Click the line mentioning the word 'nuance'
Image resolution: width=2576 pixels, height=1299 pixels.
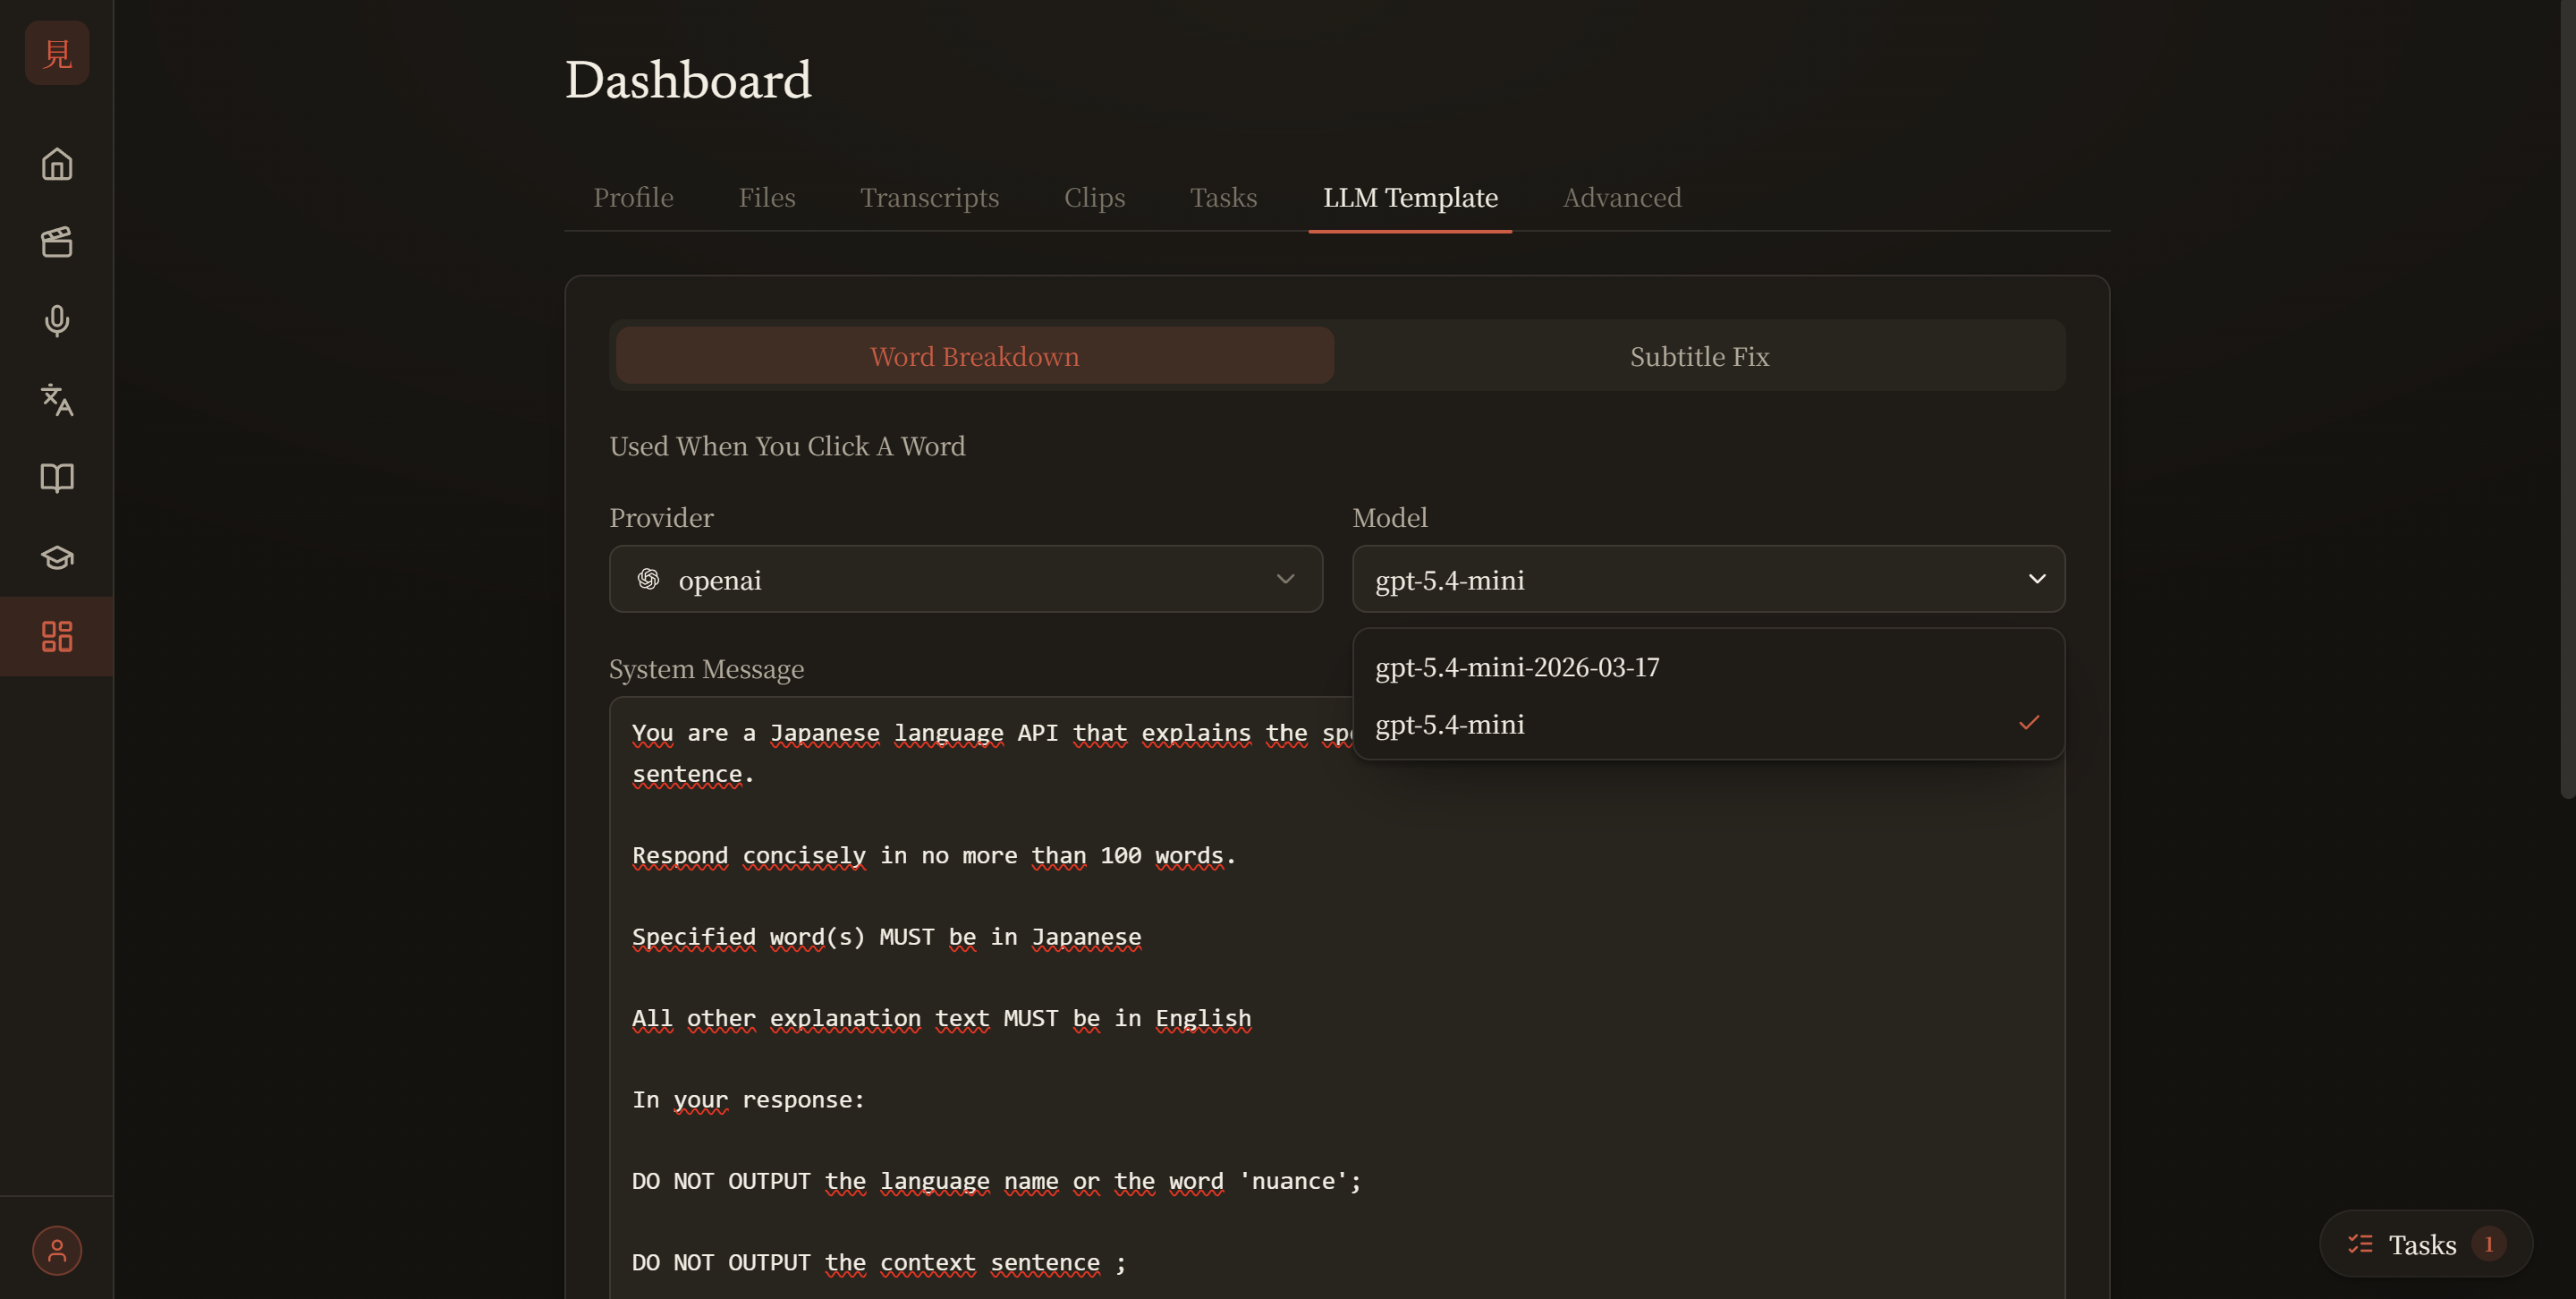pos(996,1181)
